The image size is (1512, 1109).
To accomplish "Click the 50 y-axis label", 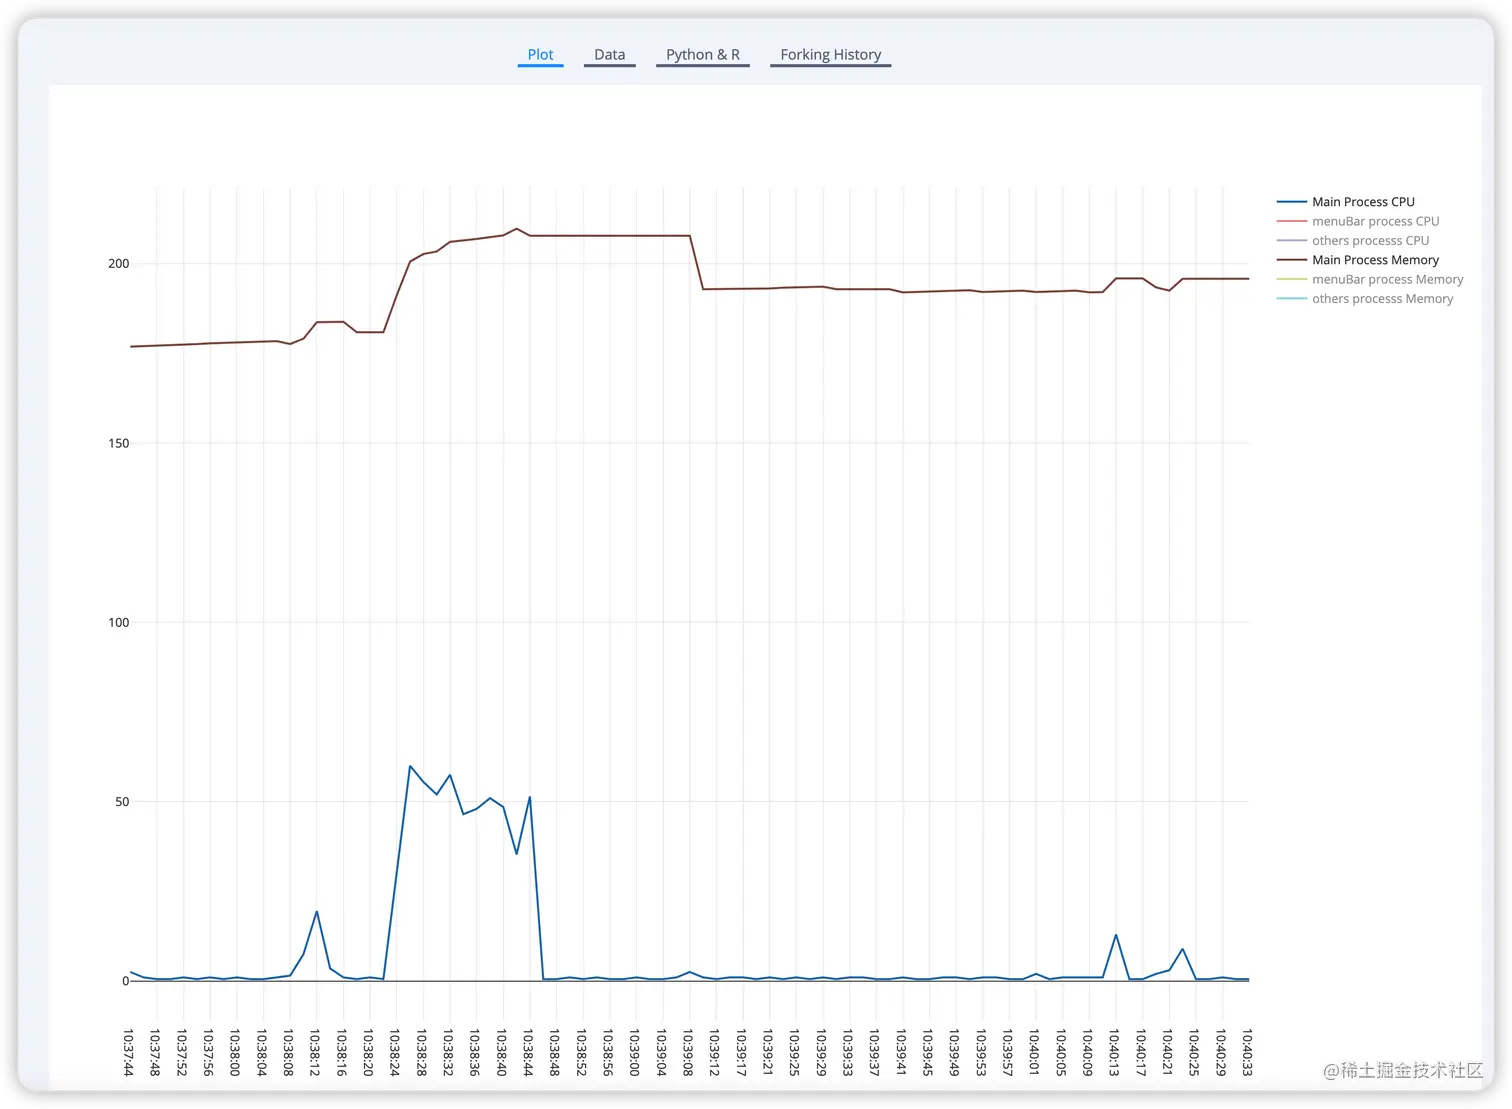I will [122, 802].
